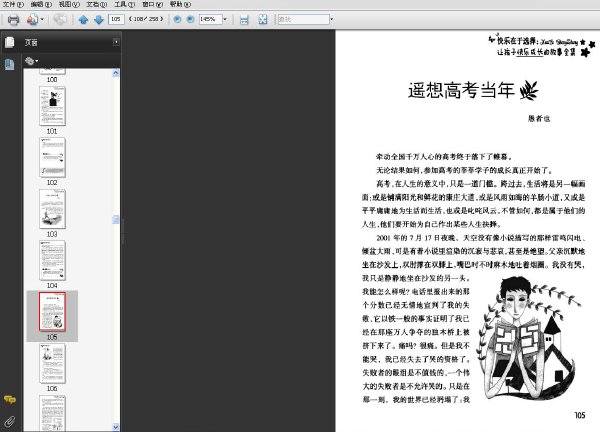Select page thumbnail 104

click(52, 260)
